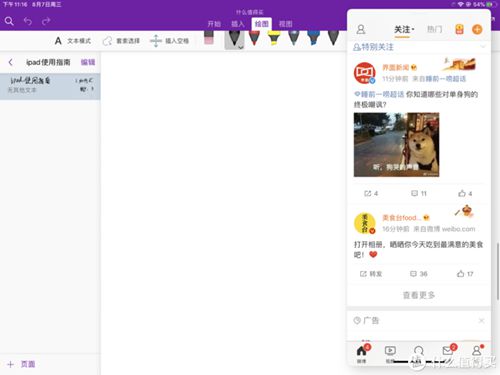Open Weibo profile icon at top

tap(361, 29)
